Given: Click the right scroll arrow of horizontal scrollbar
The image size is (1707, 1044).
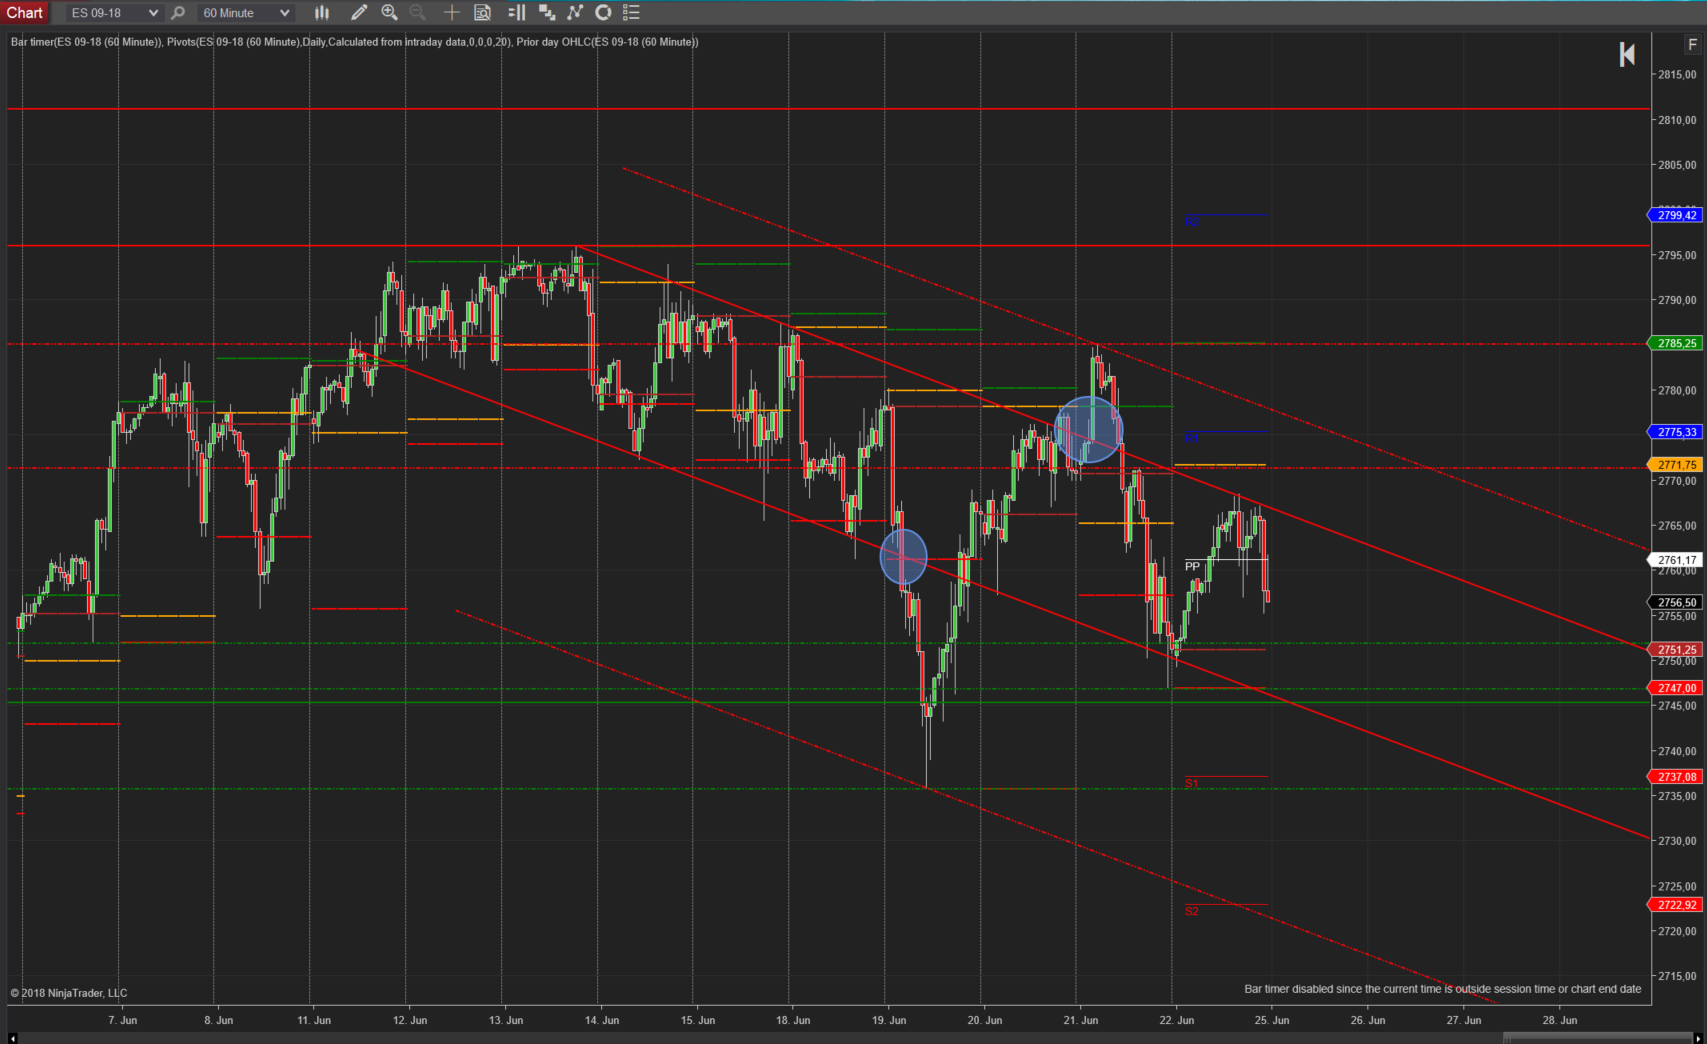Looking at the screenshot, I should (x=1700, y=1038).
